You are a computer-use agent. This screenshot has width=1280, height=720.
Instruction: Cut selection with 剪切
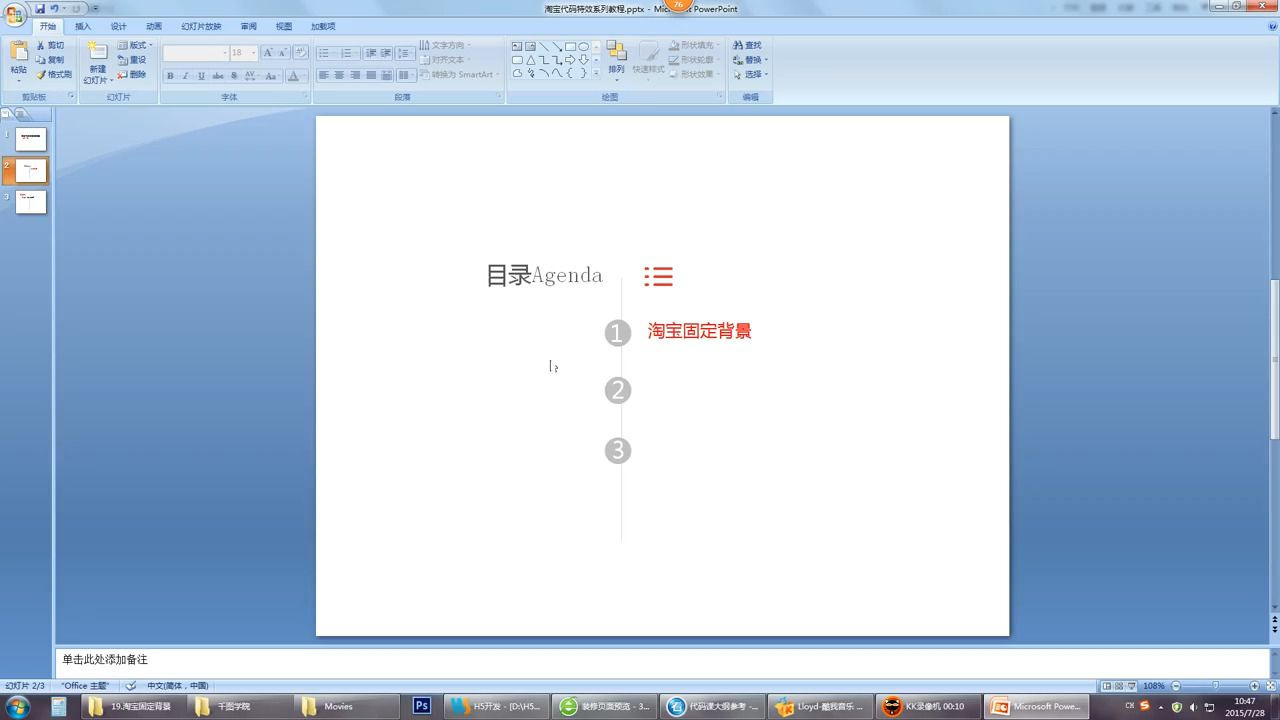50,45
